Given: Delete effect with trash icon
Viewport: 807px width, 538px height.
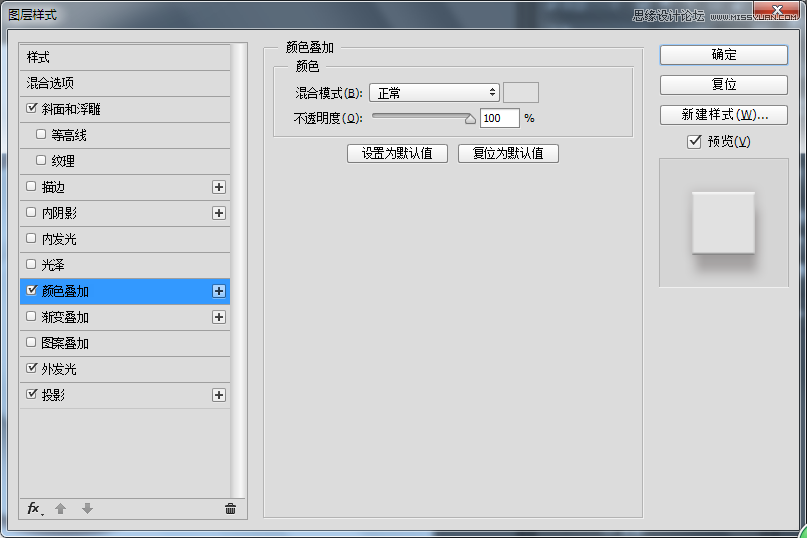Looking at the screenshot, I should pyautogui.click(x=231, y=509).
